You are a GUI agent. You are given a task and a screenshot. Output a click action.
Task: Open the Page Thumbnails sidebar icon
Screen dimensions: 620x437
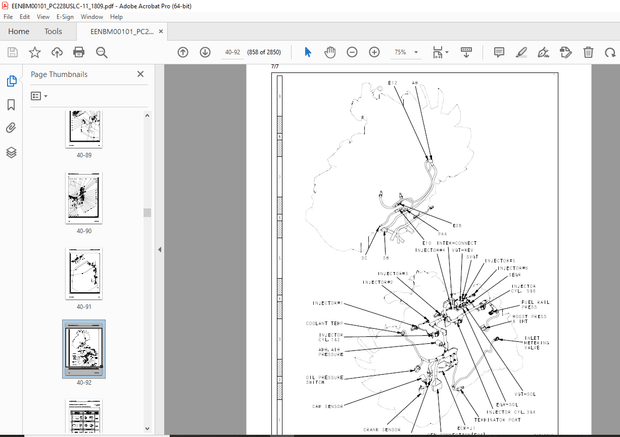click(x=11, y=81)
